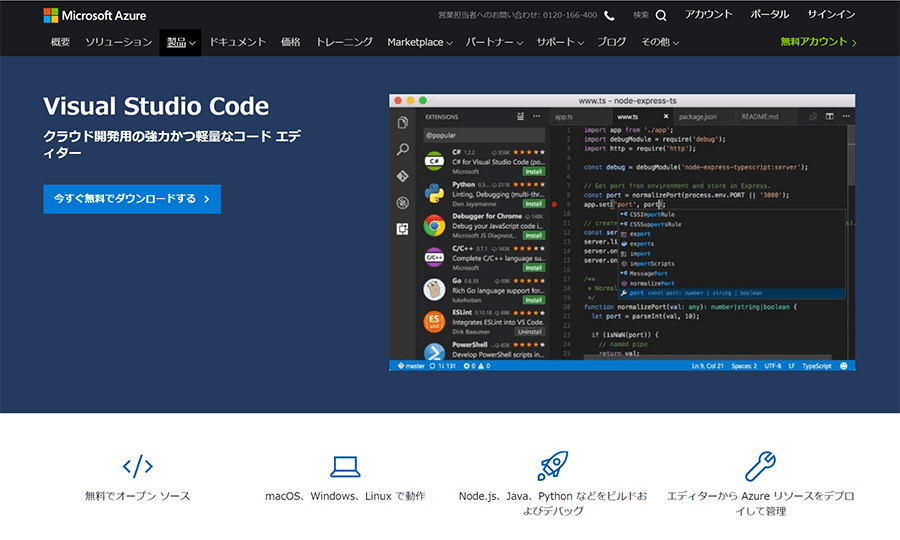Click the clear extensions list icon
This screenshot has height=540, width=900.
click(x=520, y=116)
